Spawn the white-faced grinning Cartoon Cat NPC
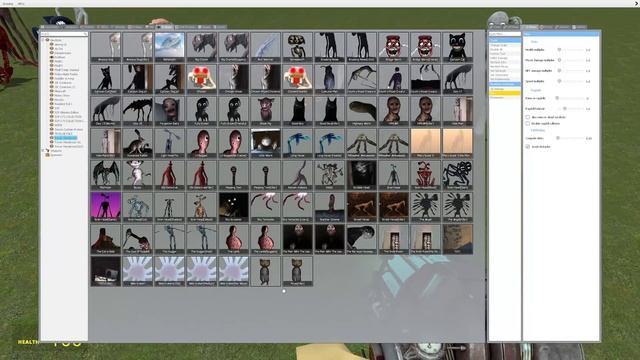 (x=458, y=47)
